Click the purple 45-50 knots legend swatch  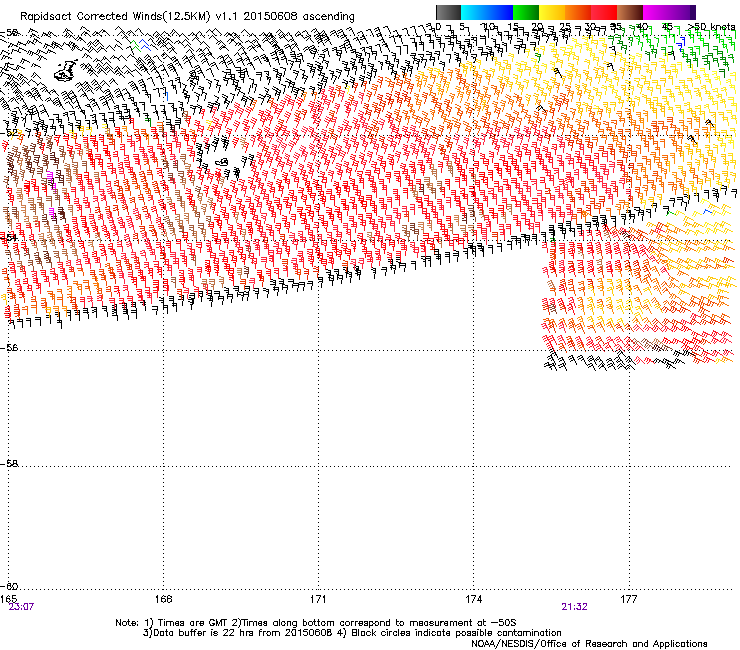pos(682,12)
